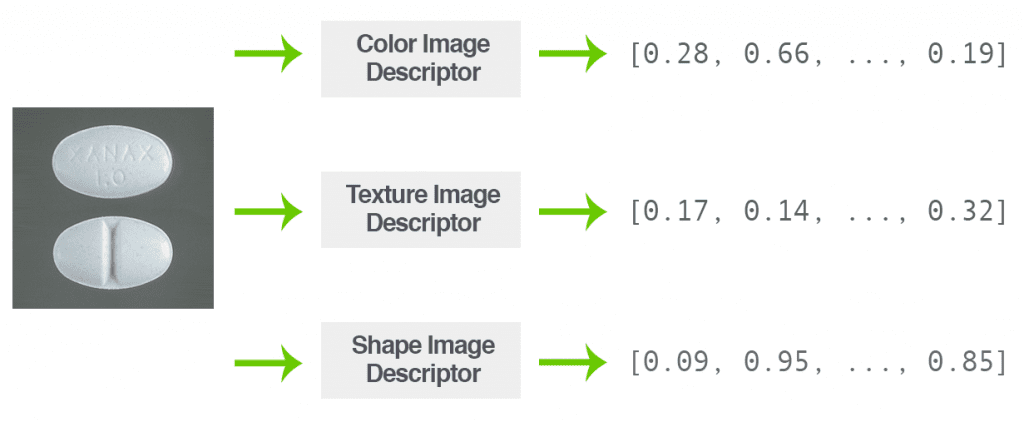Image resolution: width=1024 pixels, height=422 pixels.
Task: Click the 0.17 value in the texture vector
Action: (x=675, y=212)
